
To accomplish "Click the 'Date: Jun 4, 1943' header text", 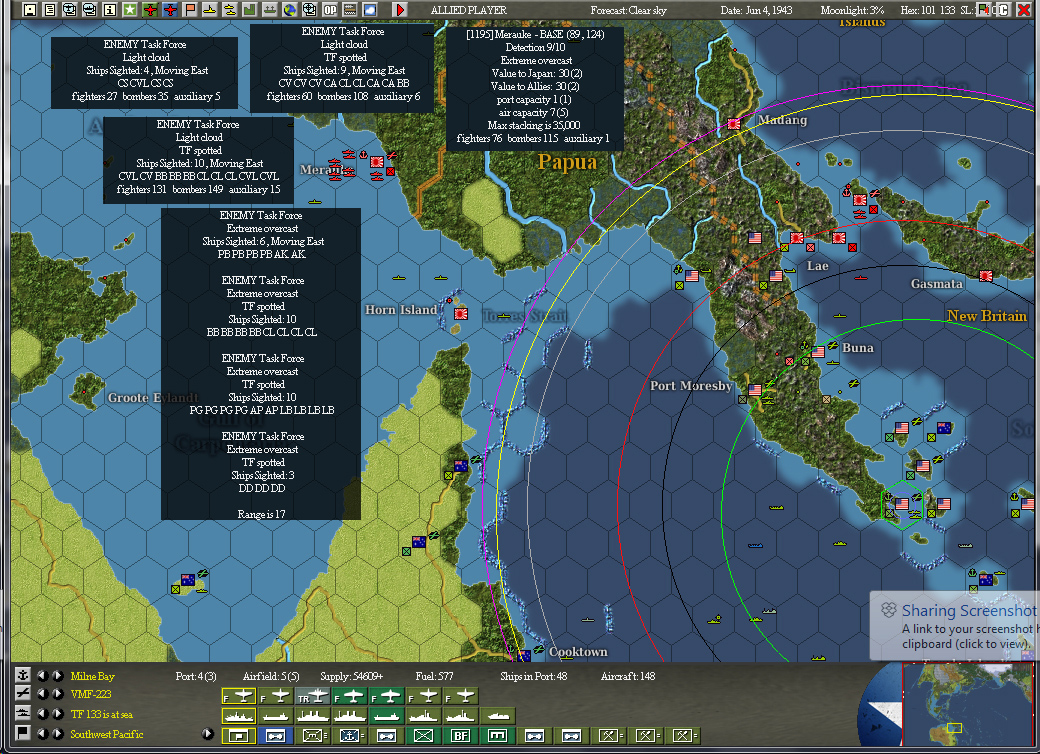I will (x=759, y=10).
